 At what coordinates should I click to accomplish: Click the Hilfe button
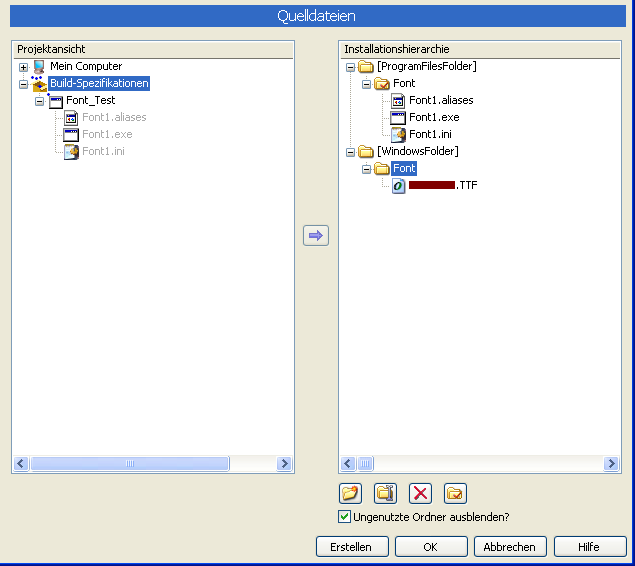coord(590,547)
